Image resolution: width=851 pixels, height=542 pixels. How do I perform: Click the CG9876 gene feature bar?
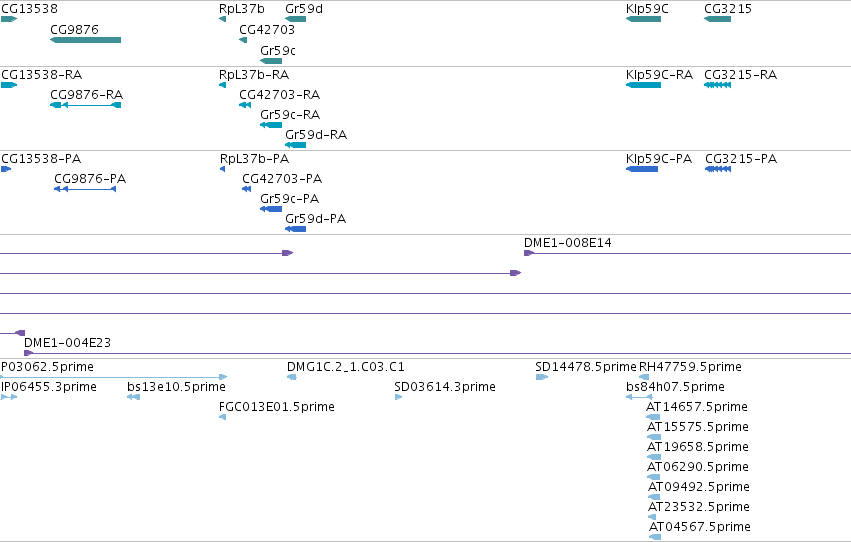[x=85, y=40]
